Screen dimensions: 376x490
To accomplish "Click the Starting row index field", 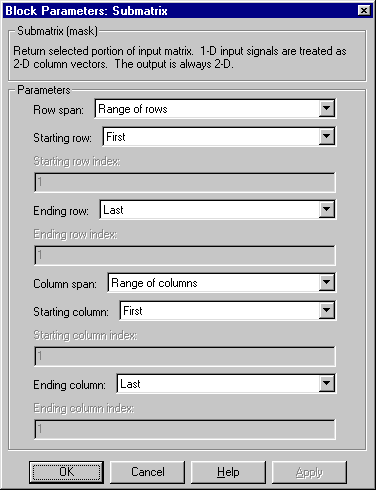I will pos(185,182).
